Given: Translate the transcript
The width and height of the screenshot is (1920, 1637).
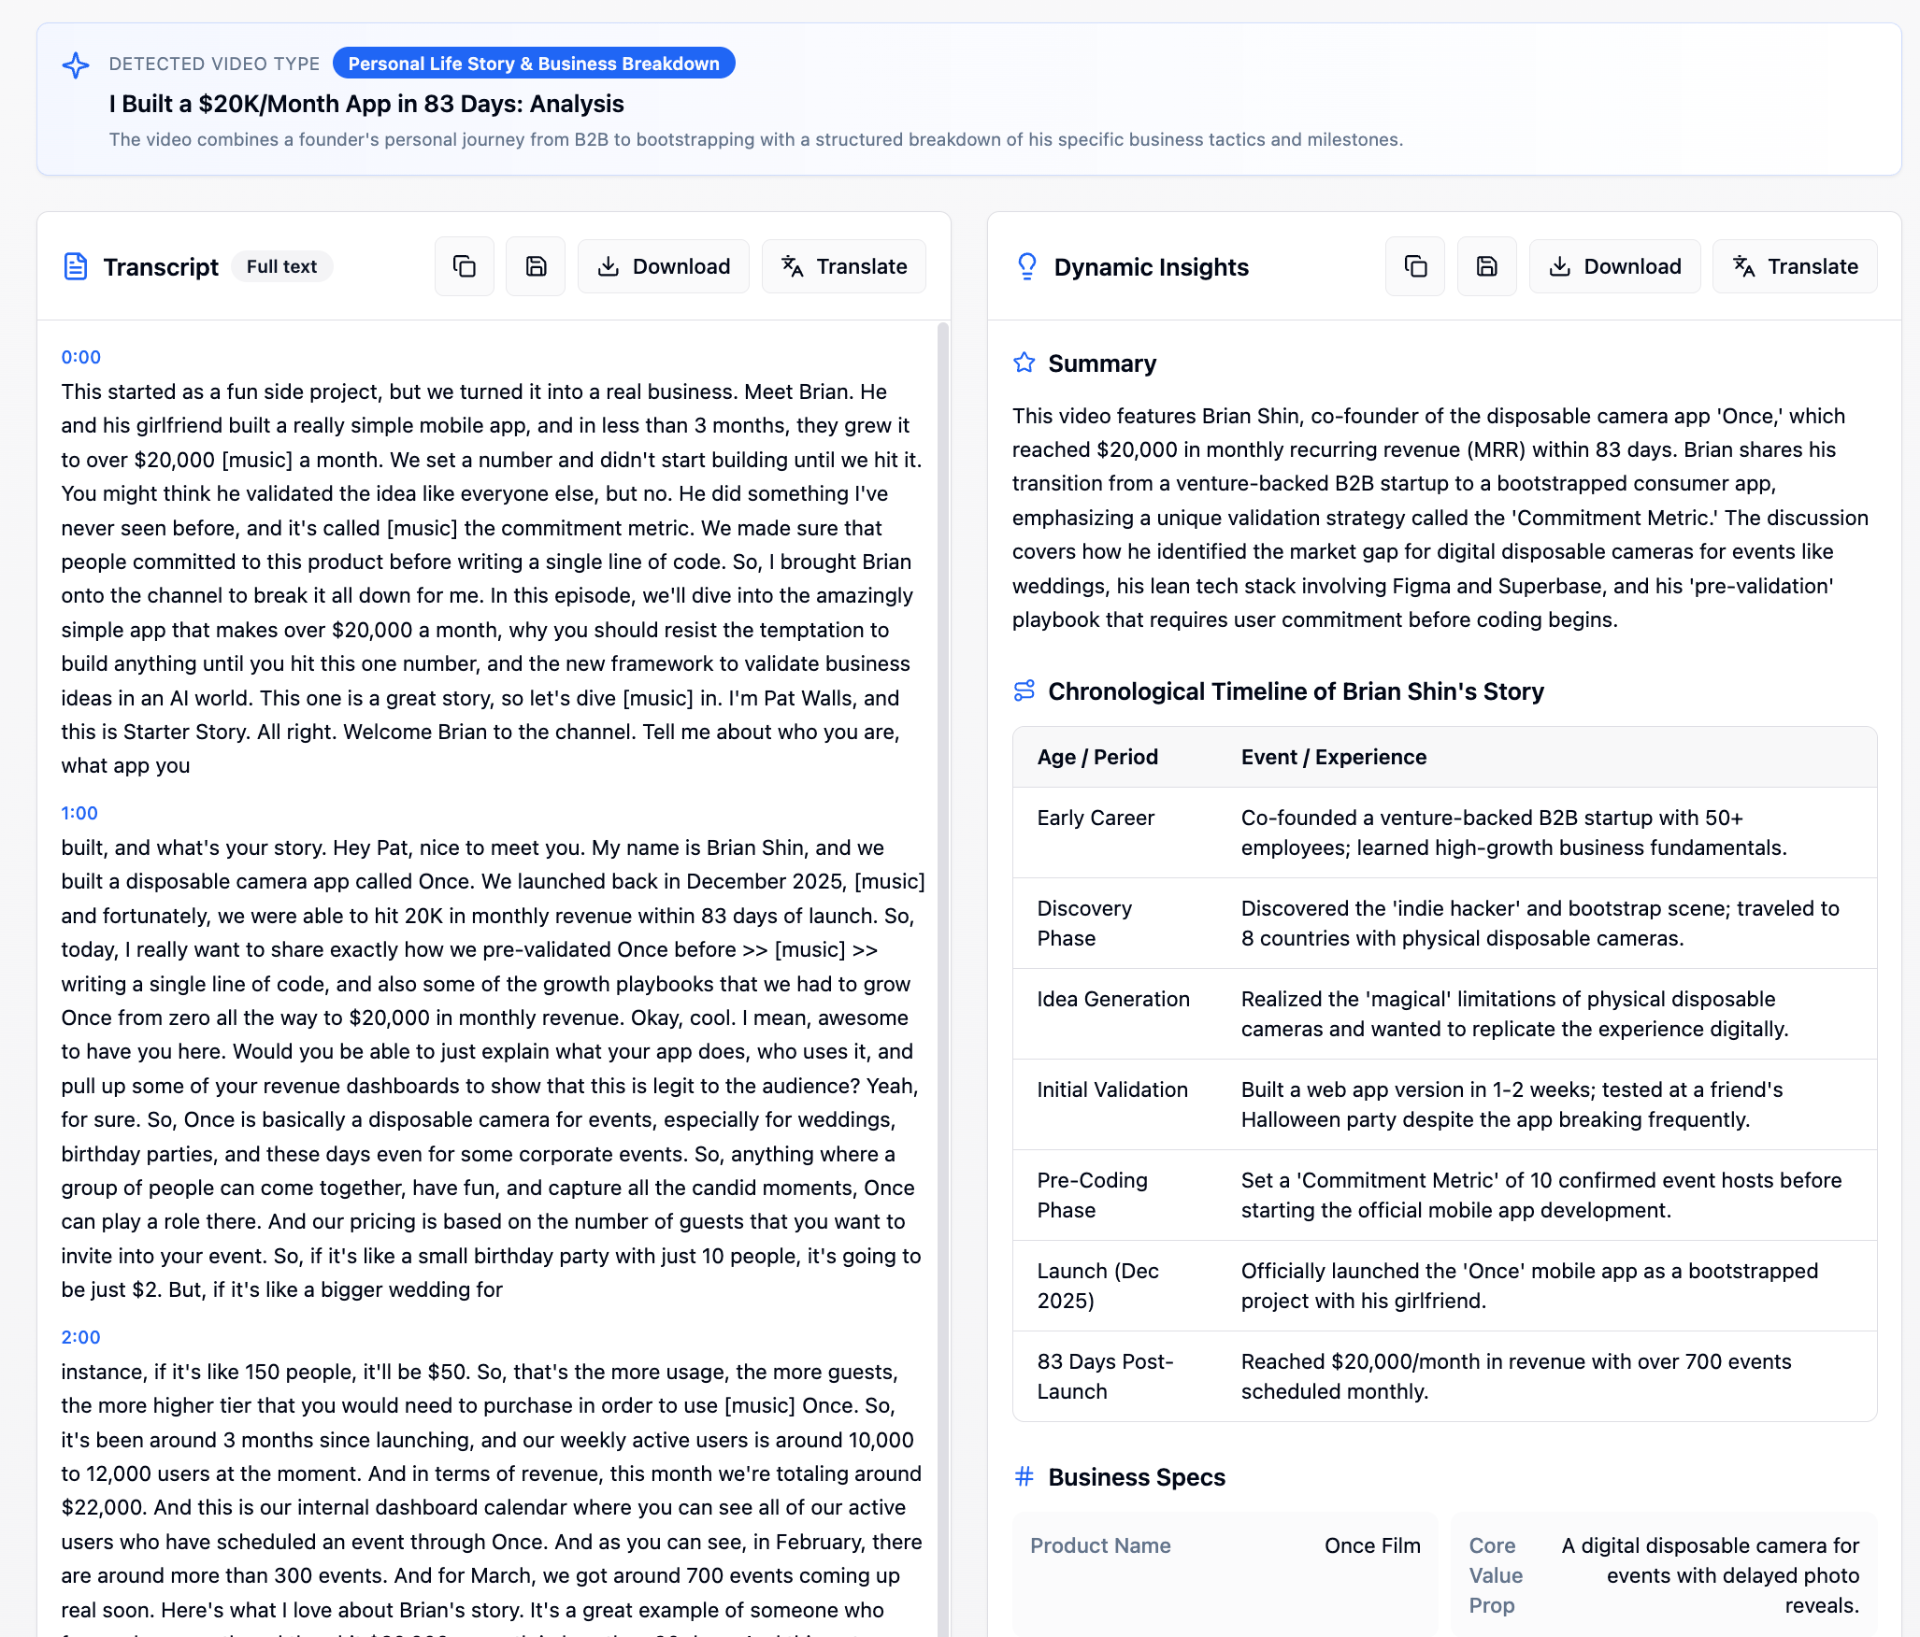Looking at the screenshot, I should pyautogui.click(x=844, y=266).
